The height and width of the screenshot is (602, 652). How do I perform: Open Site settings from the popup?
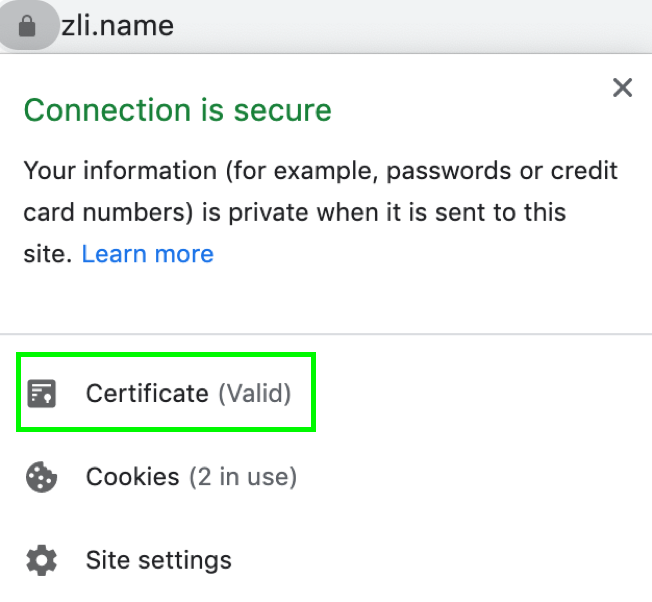(158, 560)
